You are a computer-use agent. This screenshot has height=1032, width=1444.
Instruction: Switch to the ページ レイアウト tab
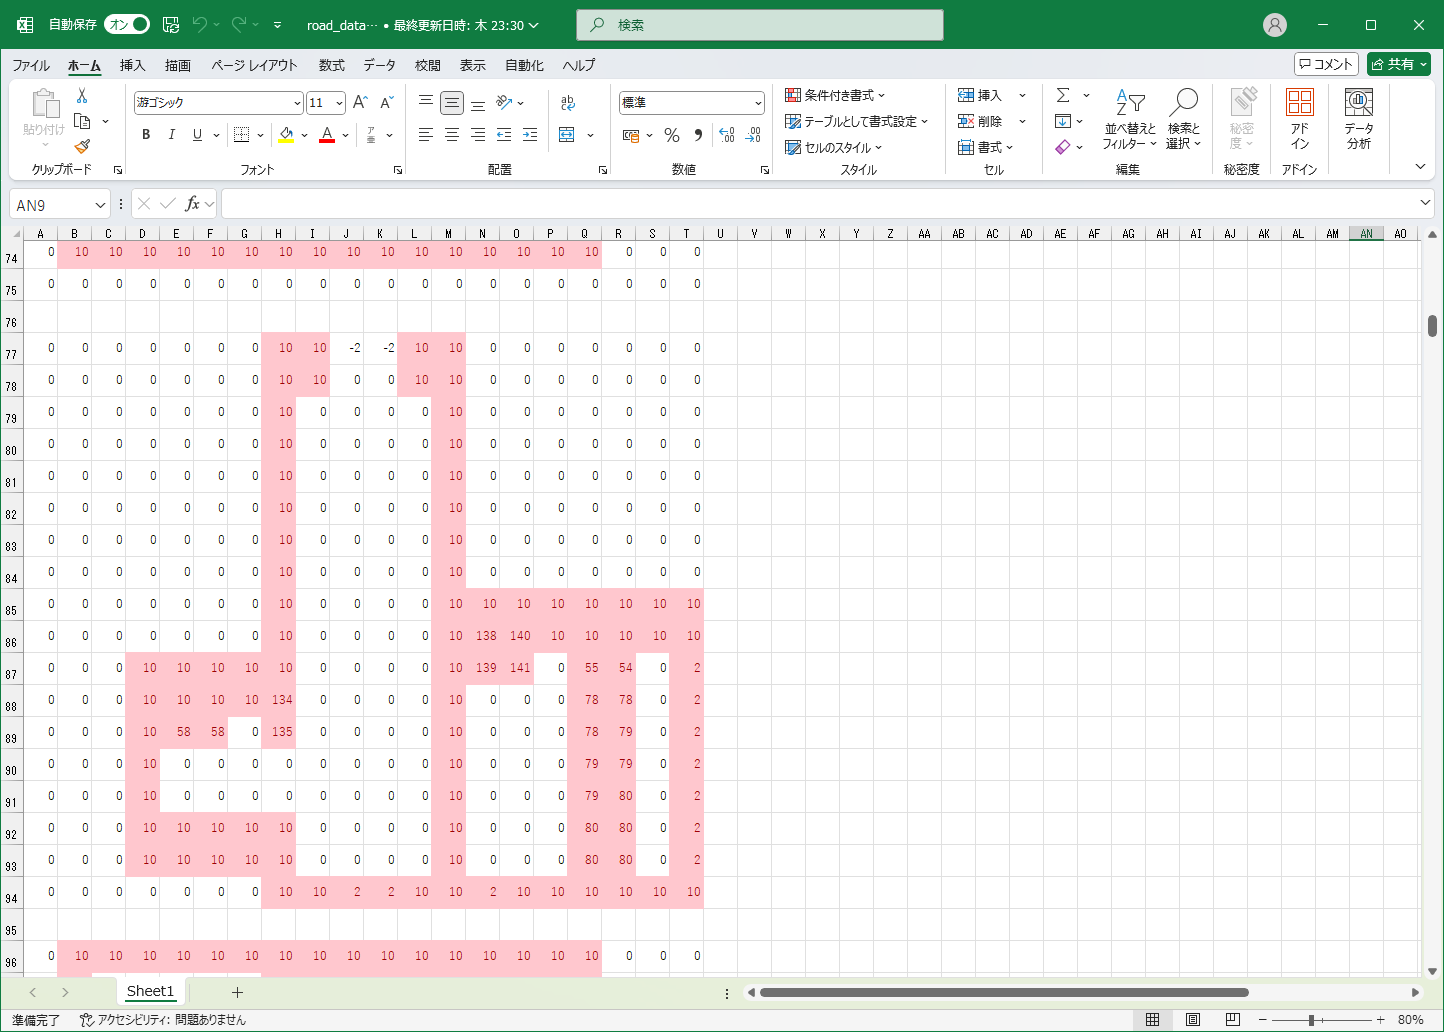pos(254,65)
